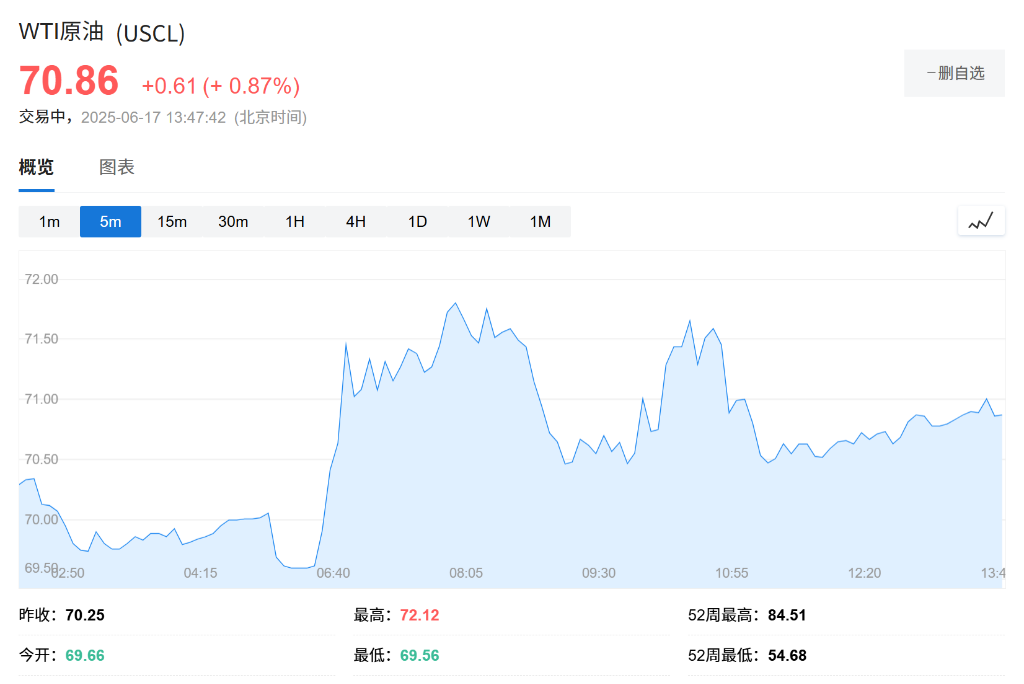Click the 72.00 price axis label
This screenshot has width=1024, height=684.
point(41,279)
